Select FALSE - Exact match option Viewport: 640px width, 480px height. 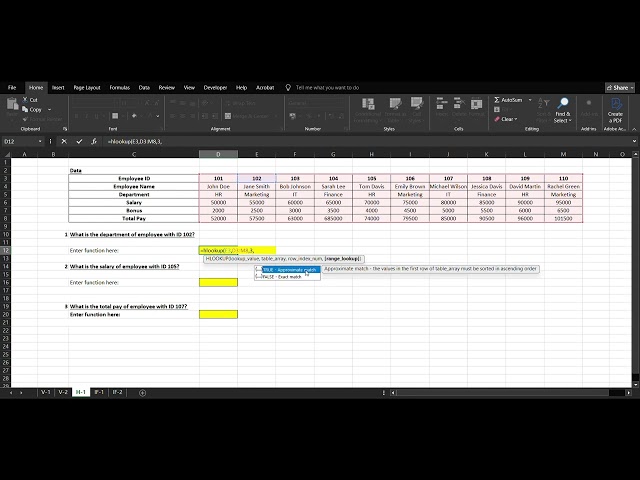coord(287,277)
